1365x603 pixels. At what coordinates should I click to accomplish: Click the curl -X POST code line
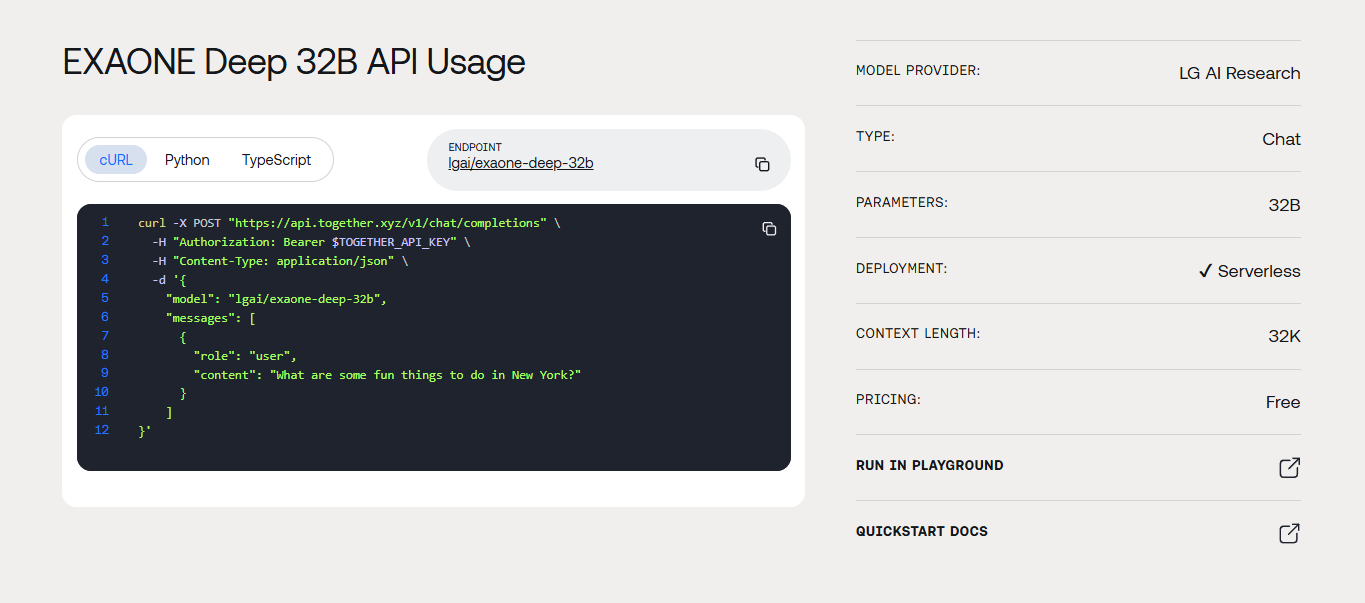[349, 223]
